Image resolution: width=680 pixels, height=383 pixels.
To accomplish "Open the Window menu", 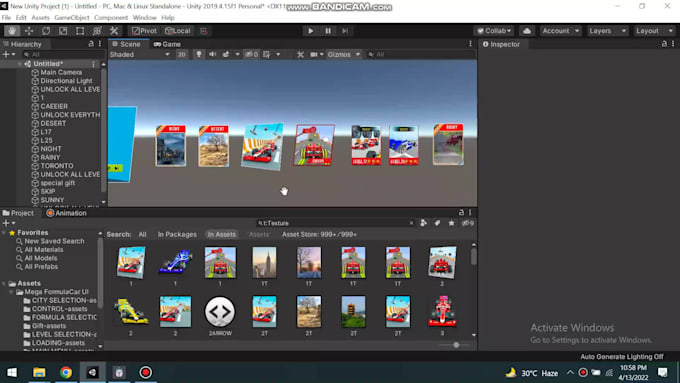I will point(144,18).
